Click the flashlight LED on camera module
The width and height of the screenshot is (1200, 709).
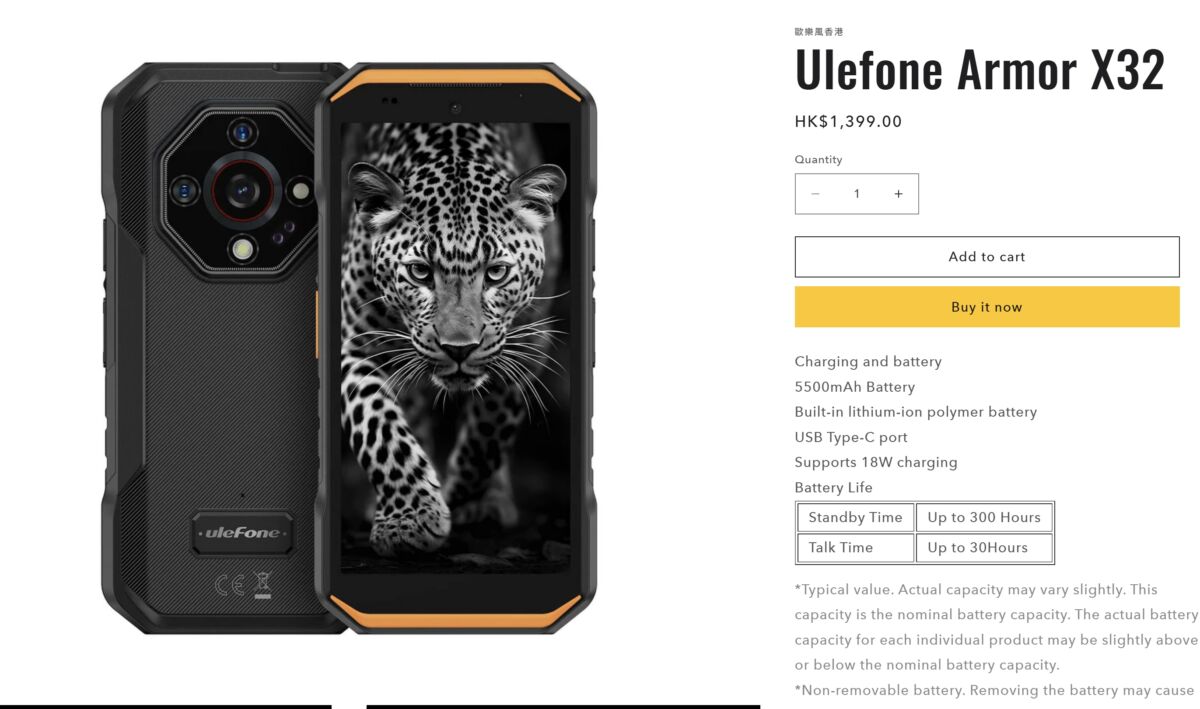coord(242,248)
